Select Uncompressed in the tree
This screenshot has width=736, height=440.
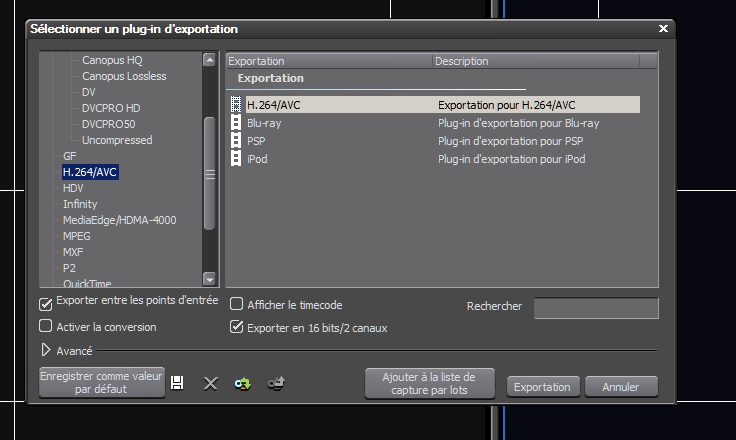point(117,140)
